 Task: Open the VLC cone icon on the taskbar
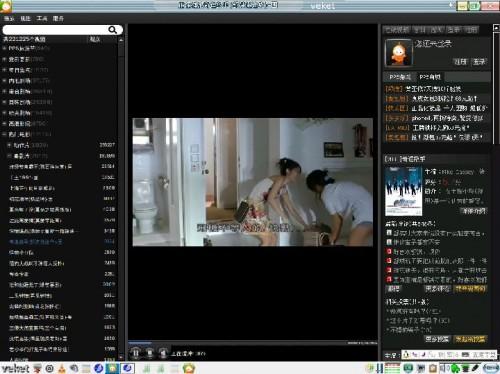[62, 369]
